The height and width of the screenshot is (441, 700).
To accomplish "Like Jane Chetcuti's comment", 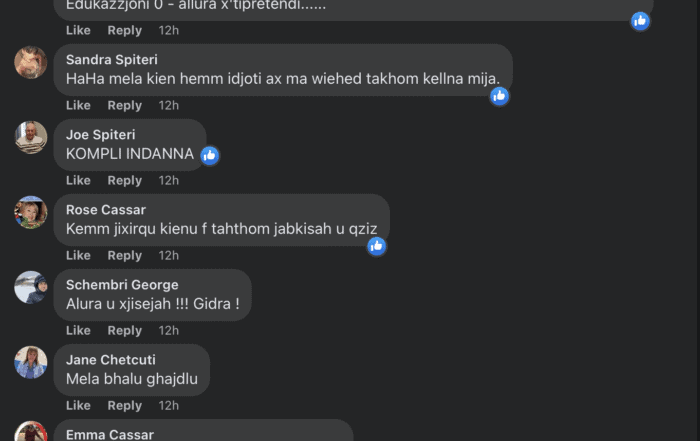I will point(78,405).
